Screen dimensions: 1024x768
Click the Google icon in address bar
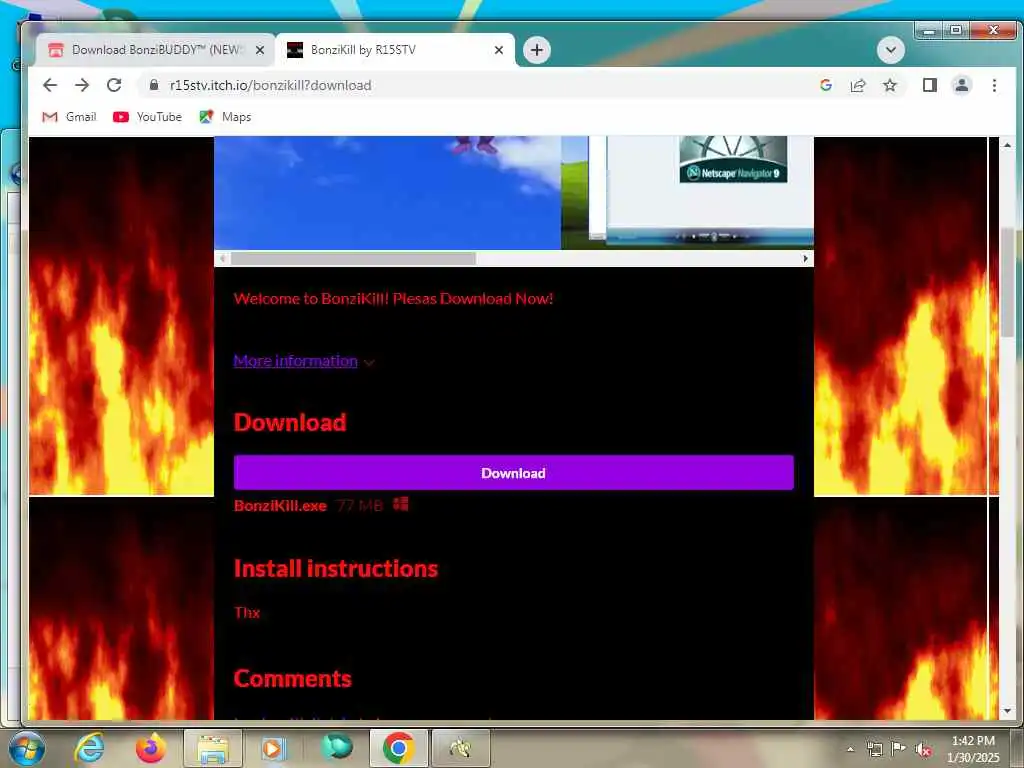(x=825, y=85)
